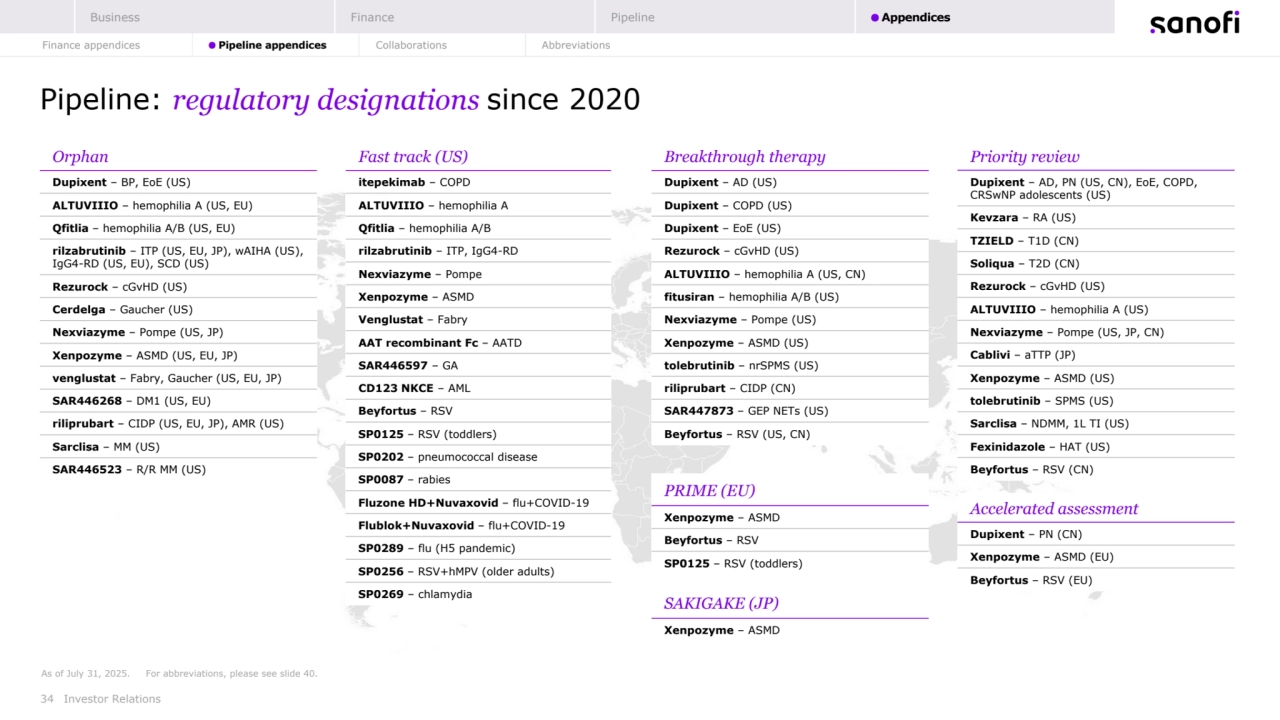Image resolution: width=1280 pixels, height=720 pixels.
Task: Select tolebrutinib – nrSPMS (US) row
Action: (x=790, y=366)
